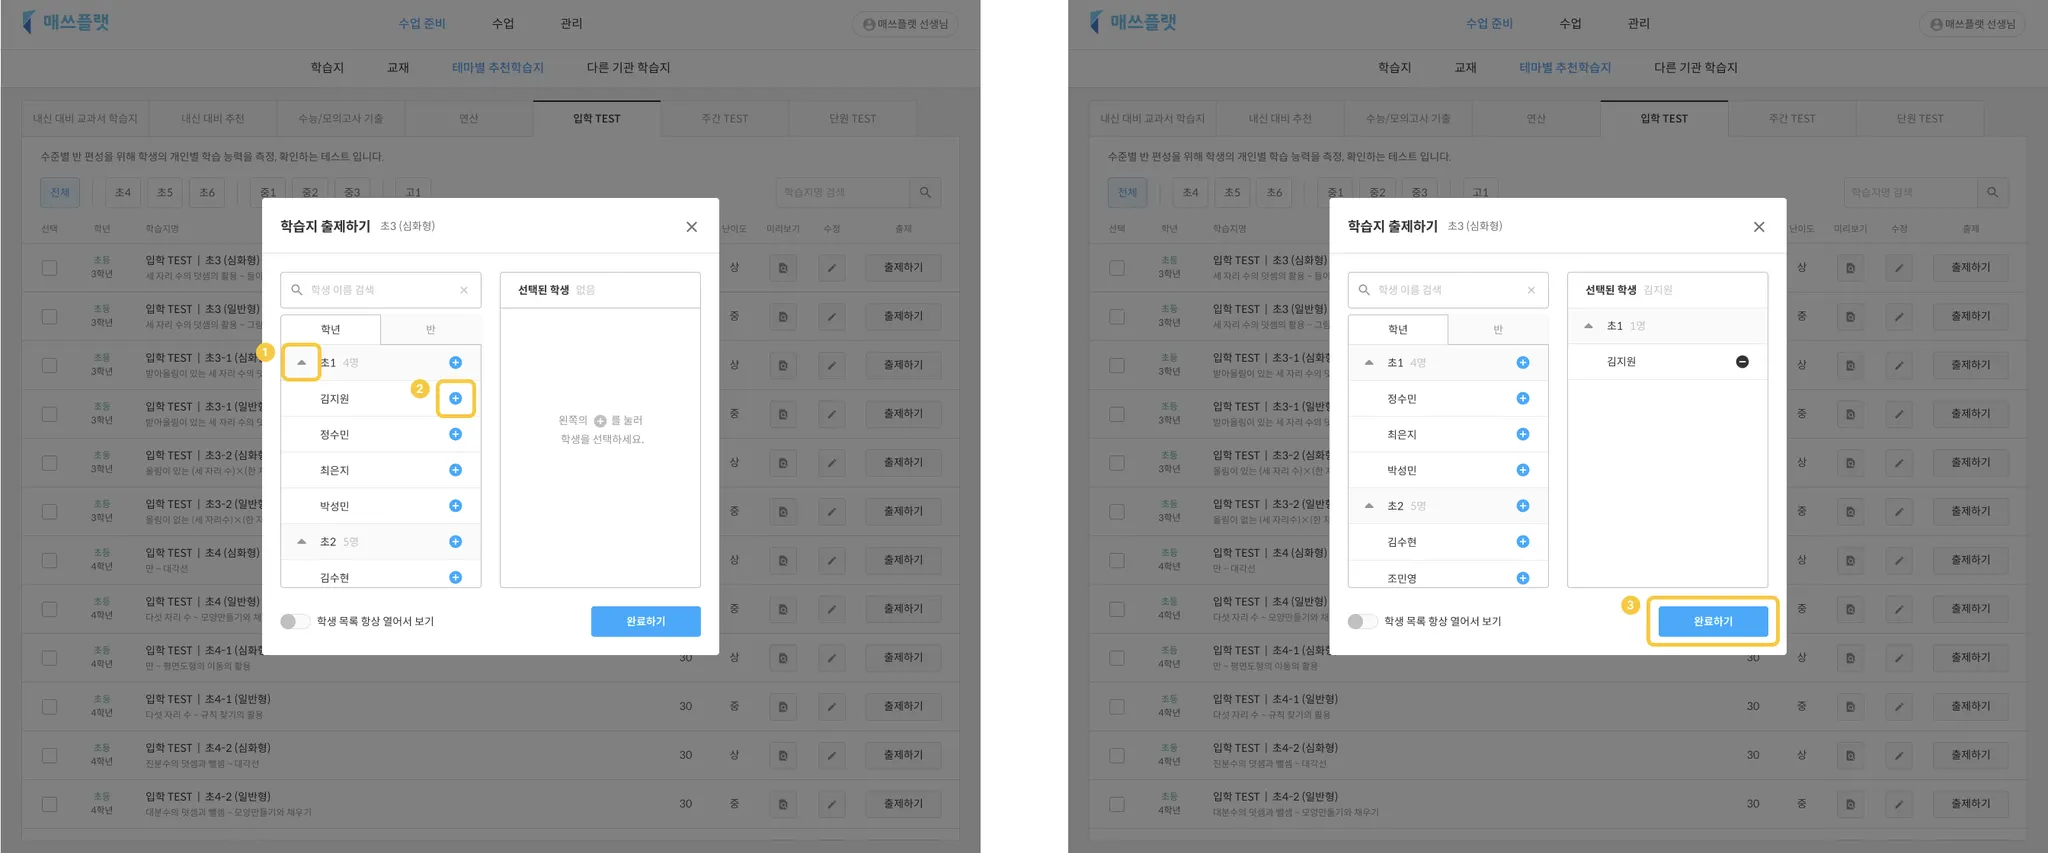Clear the student search in left dialog
The height and width of the screenshot is (853, 2048).
click(464, 290)
